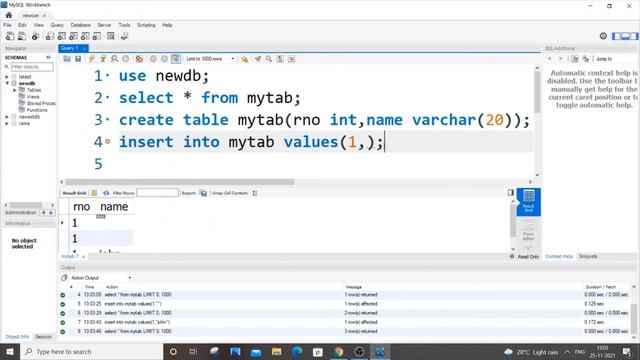Toggle the left sidebar layout button
This screenshot has width=640, height=360.
[x=616, y=36]
